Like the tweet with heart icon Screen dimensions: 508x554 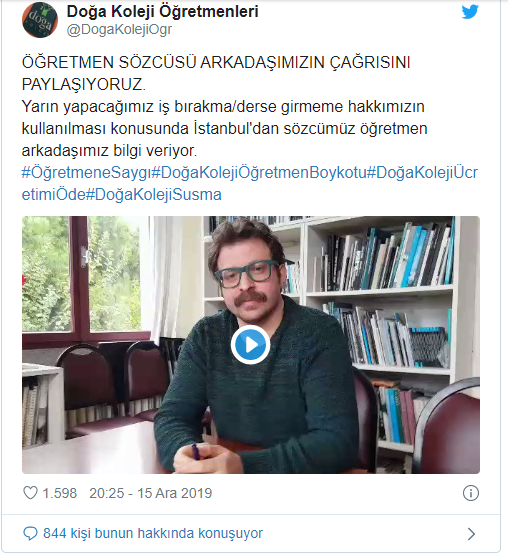(30, 493)
